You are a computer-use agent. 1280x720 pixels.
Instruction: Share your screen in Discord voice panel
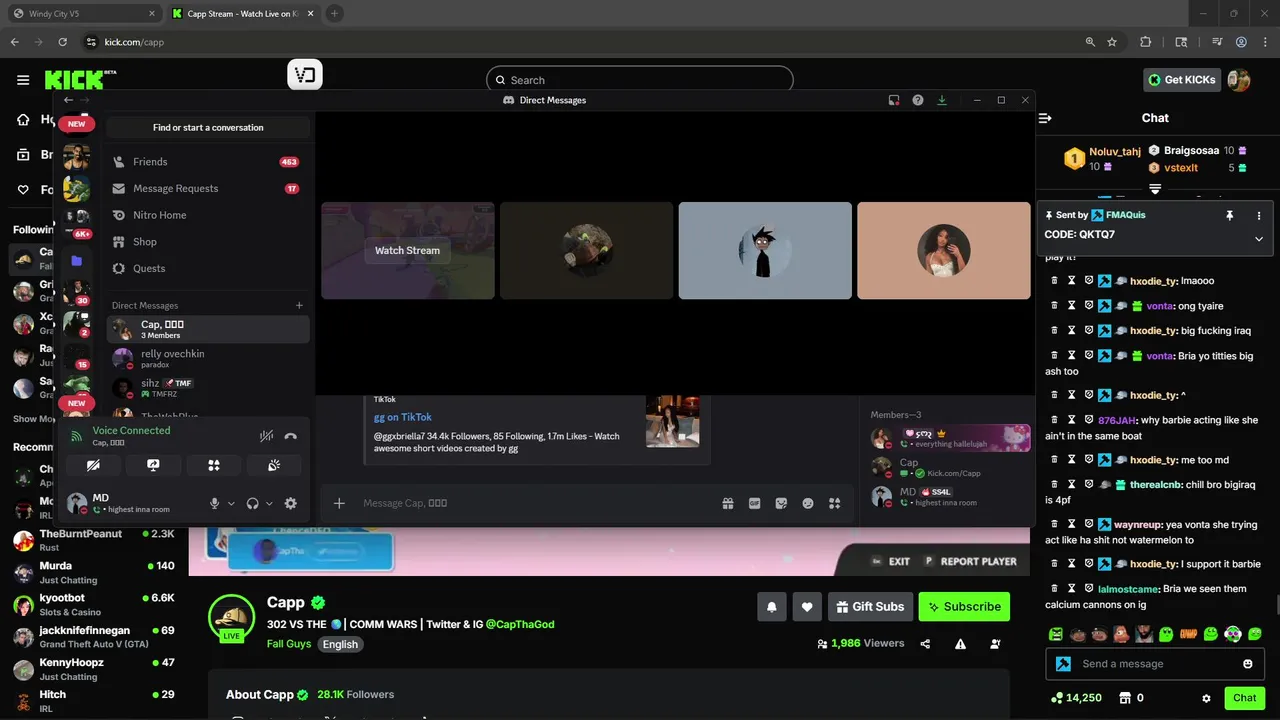153,465
